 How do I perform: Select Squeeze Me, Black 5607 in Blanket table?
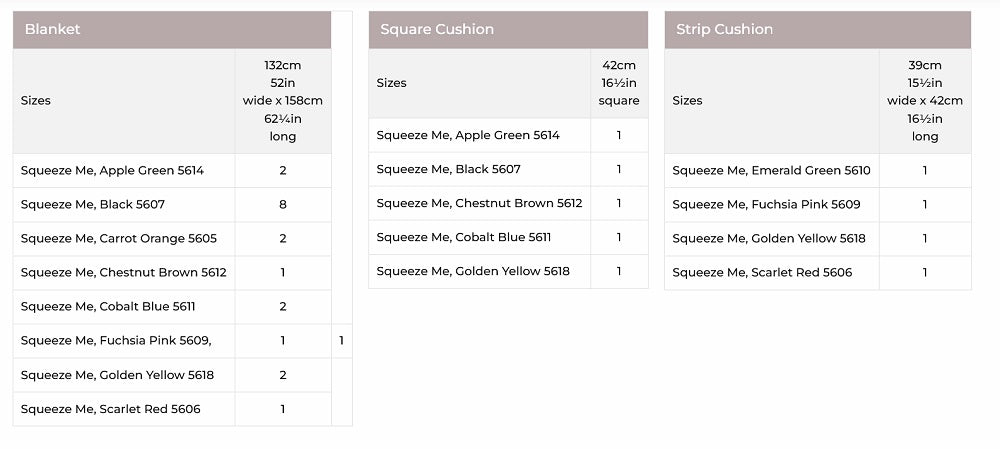(93, 204)
